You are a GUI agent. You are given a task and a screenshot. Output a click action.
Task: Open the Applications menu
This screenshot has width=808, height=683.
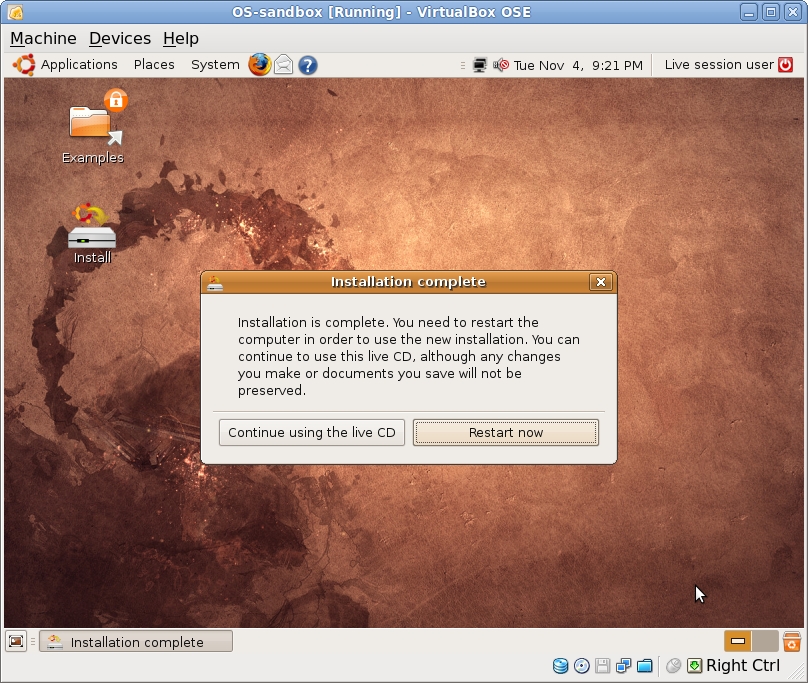pos(79,64)
